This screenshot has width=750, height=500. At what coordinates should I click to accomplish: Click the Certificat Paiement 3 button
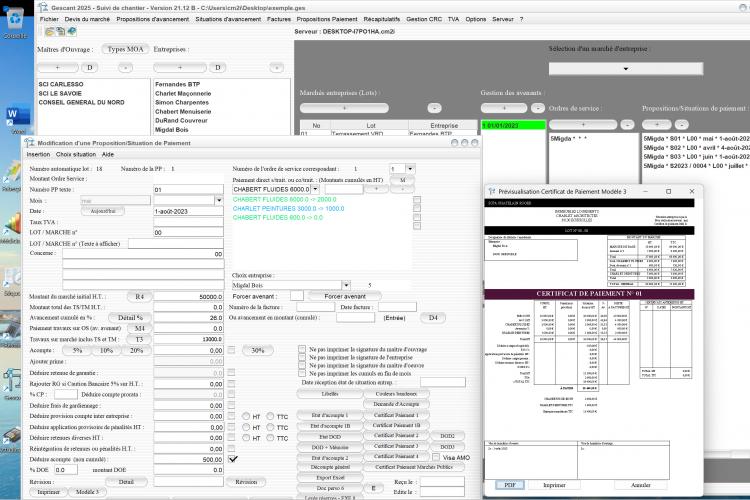point(396,446)
